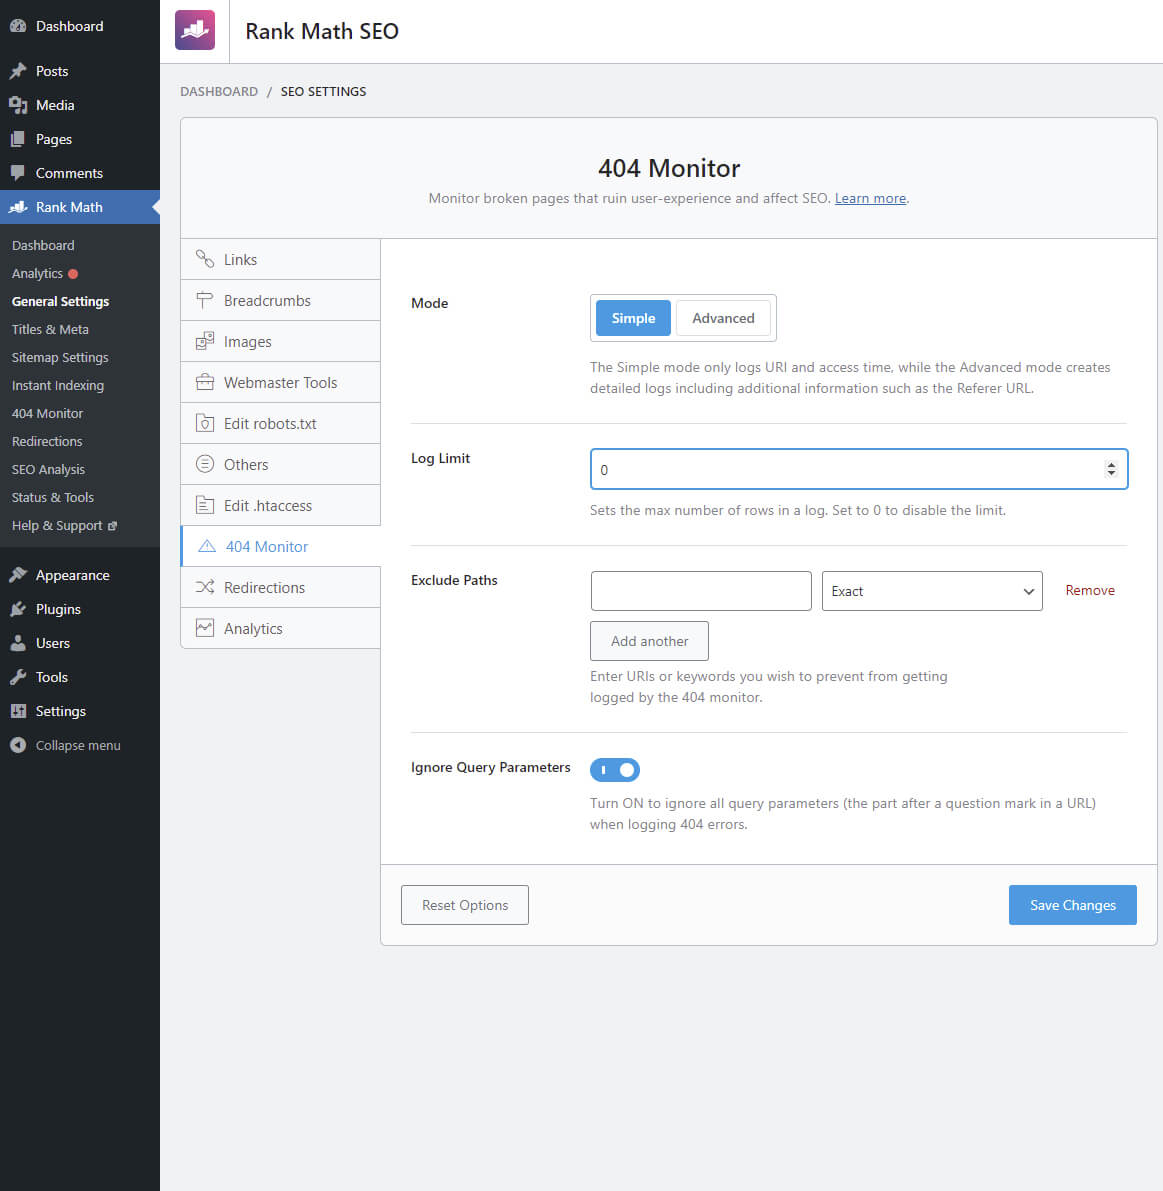Click the Links chain icon

click(204, 259)
